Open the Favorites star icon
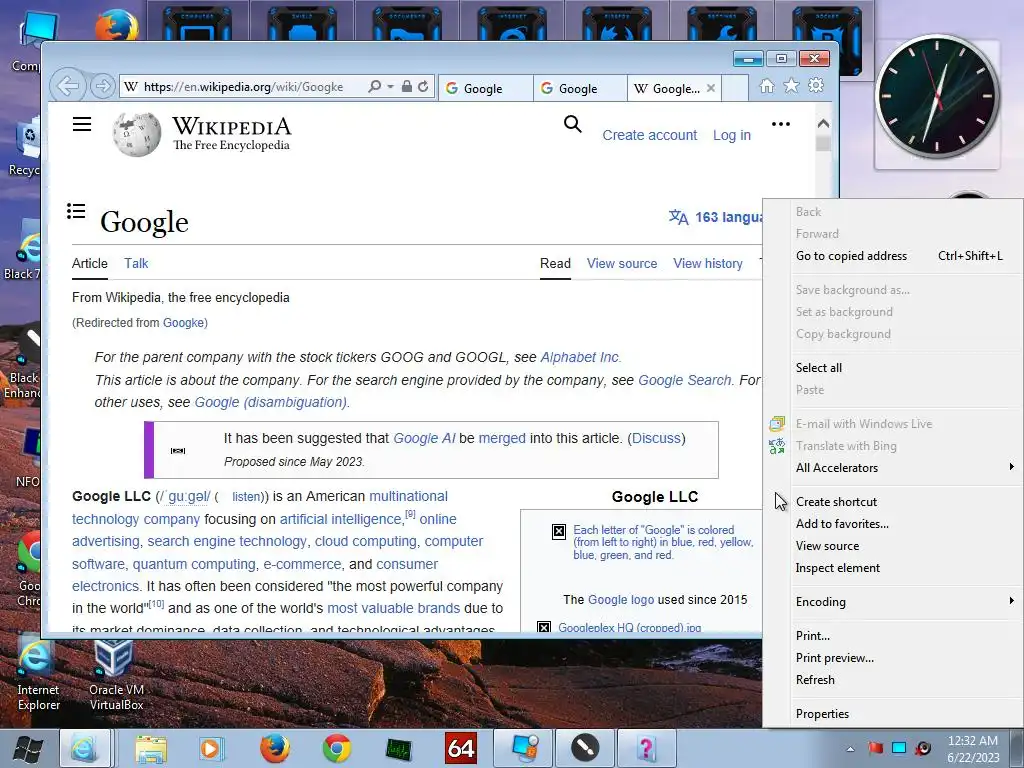1024x768 pixels. click(792, 86)
